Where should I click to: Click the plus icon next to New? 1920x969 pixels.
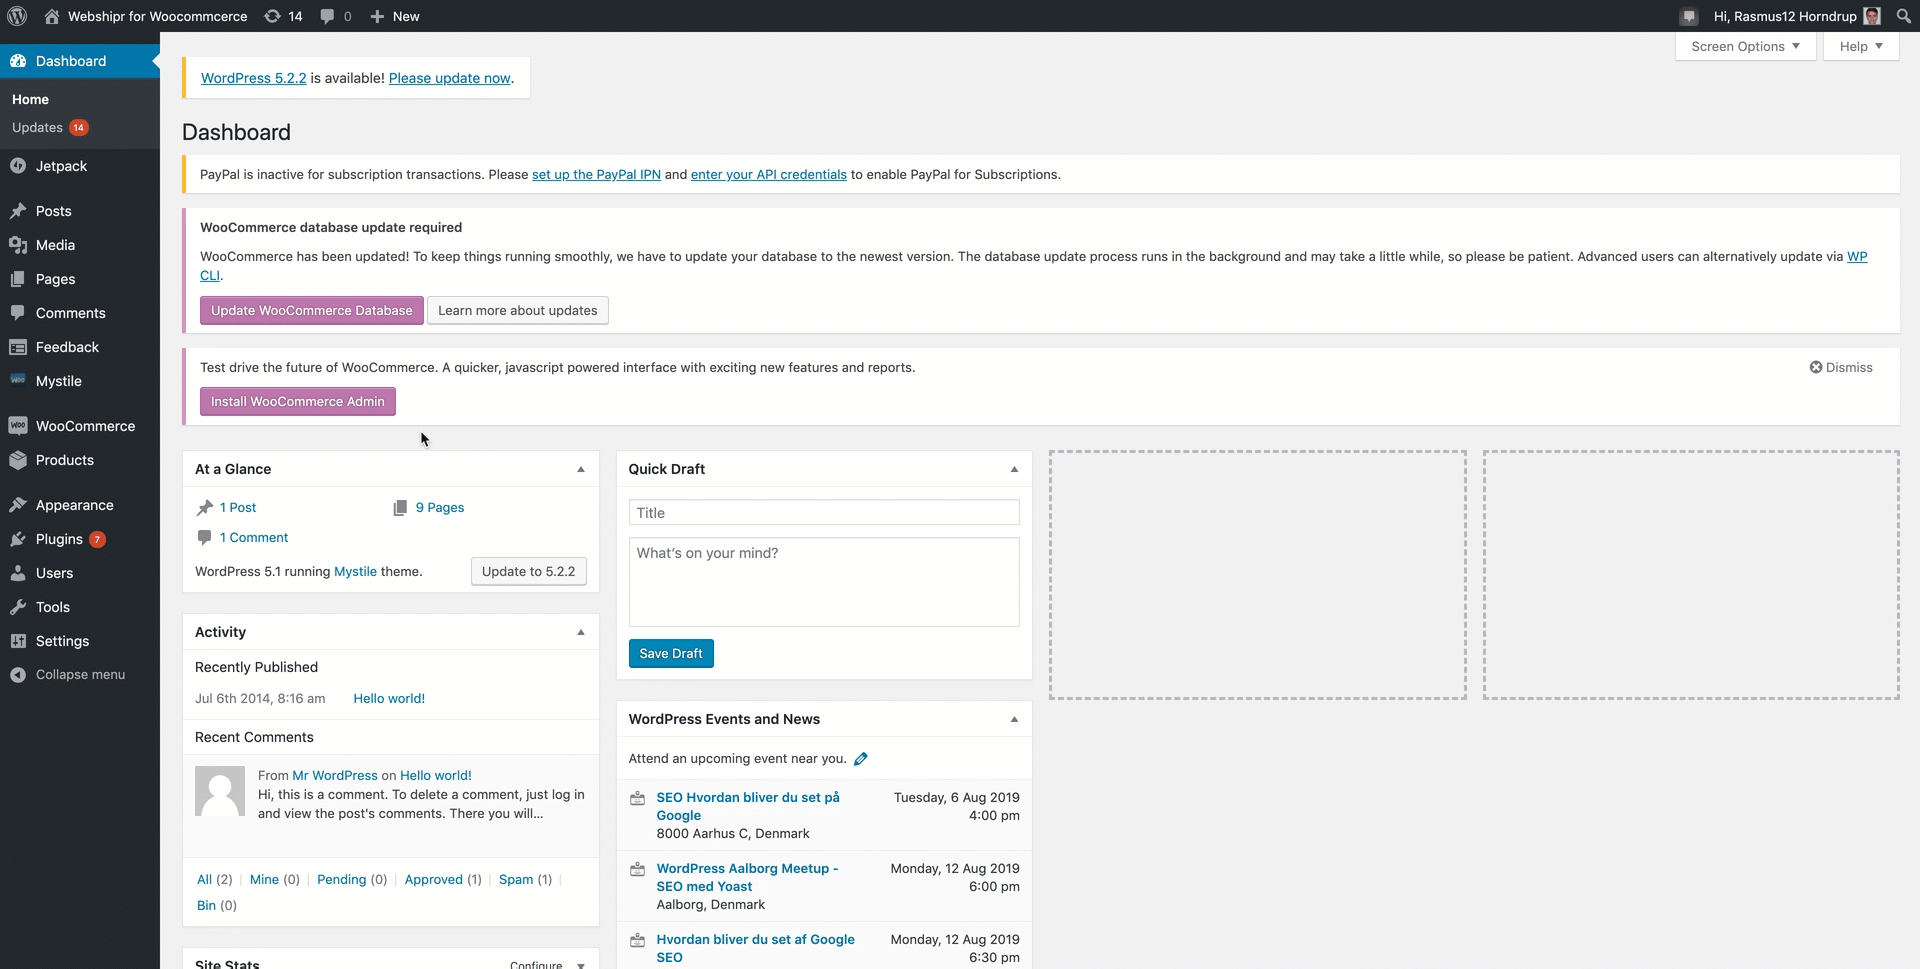[x=377, y=16]
